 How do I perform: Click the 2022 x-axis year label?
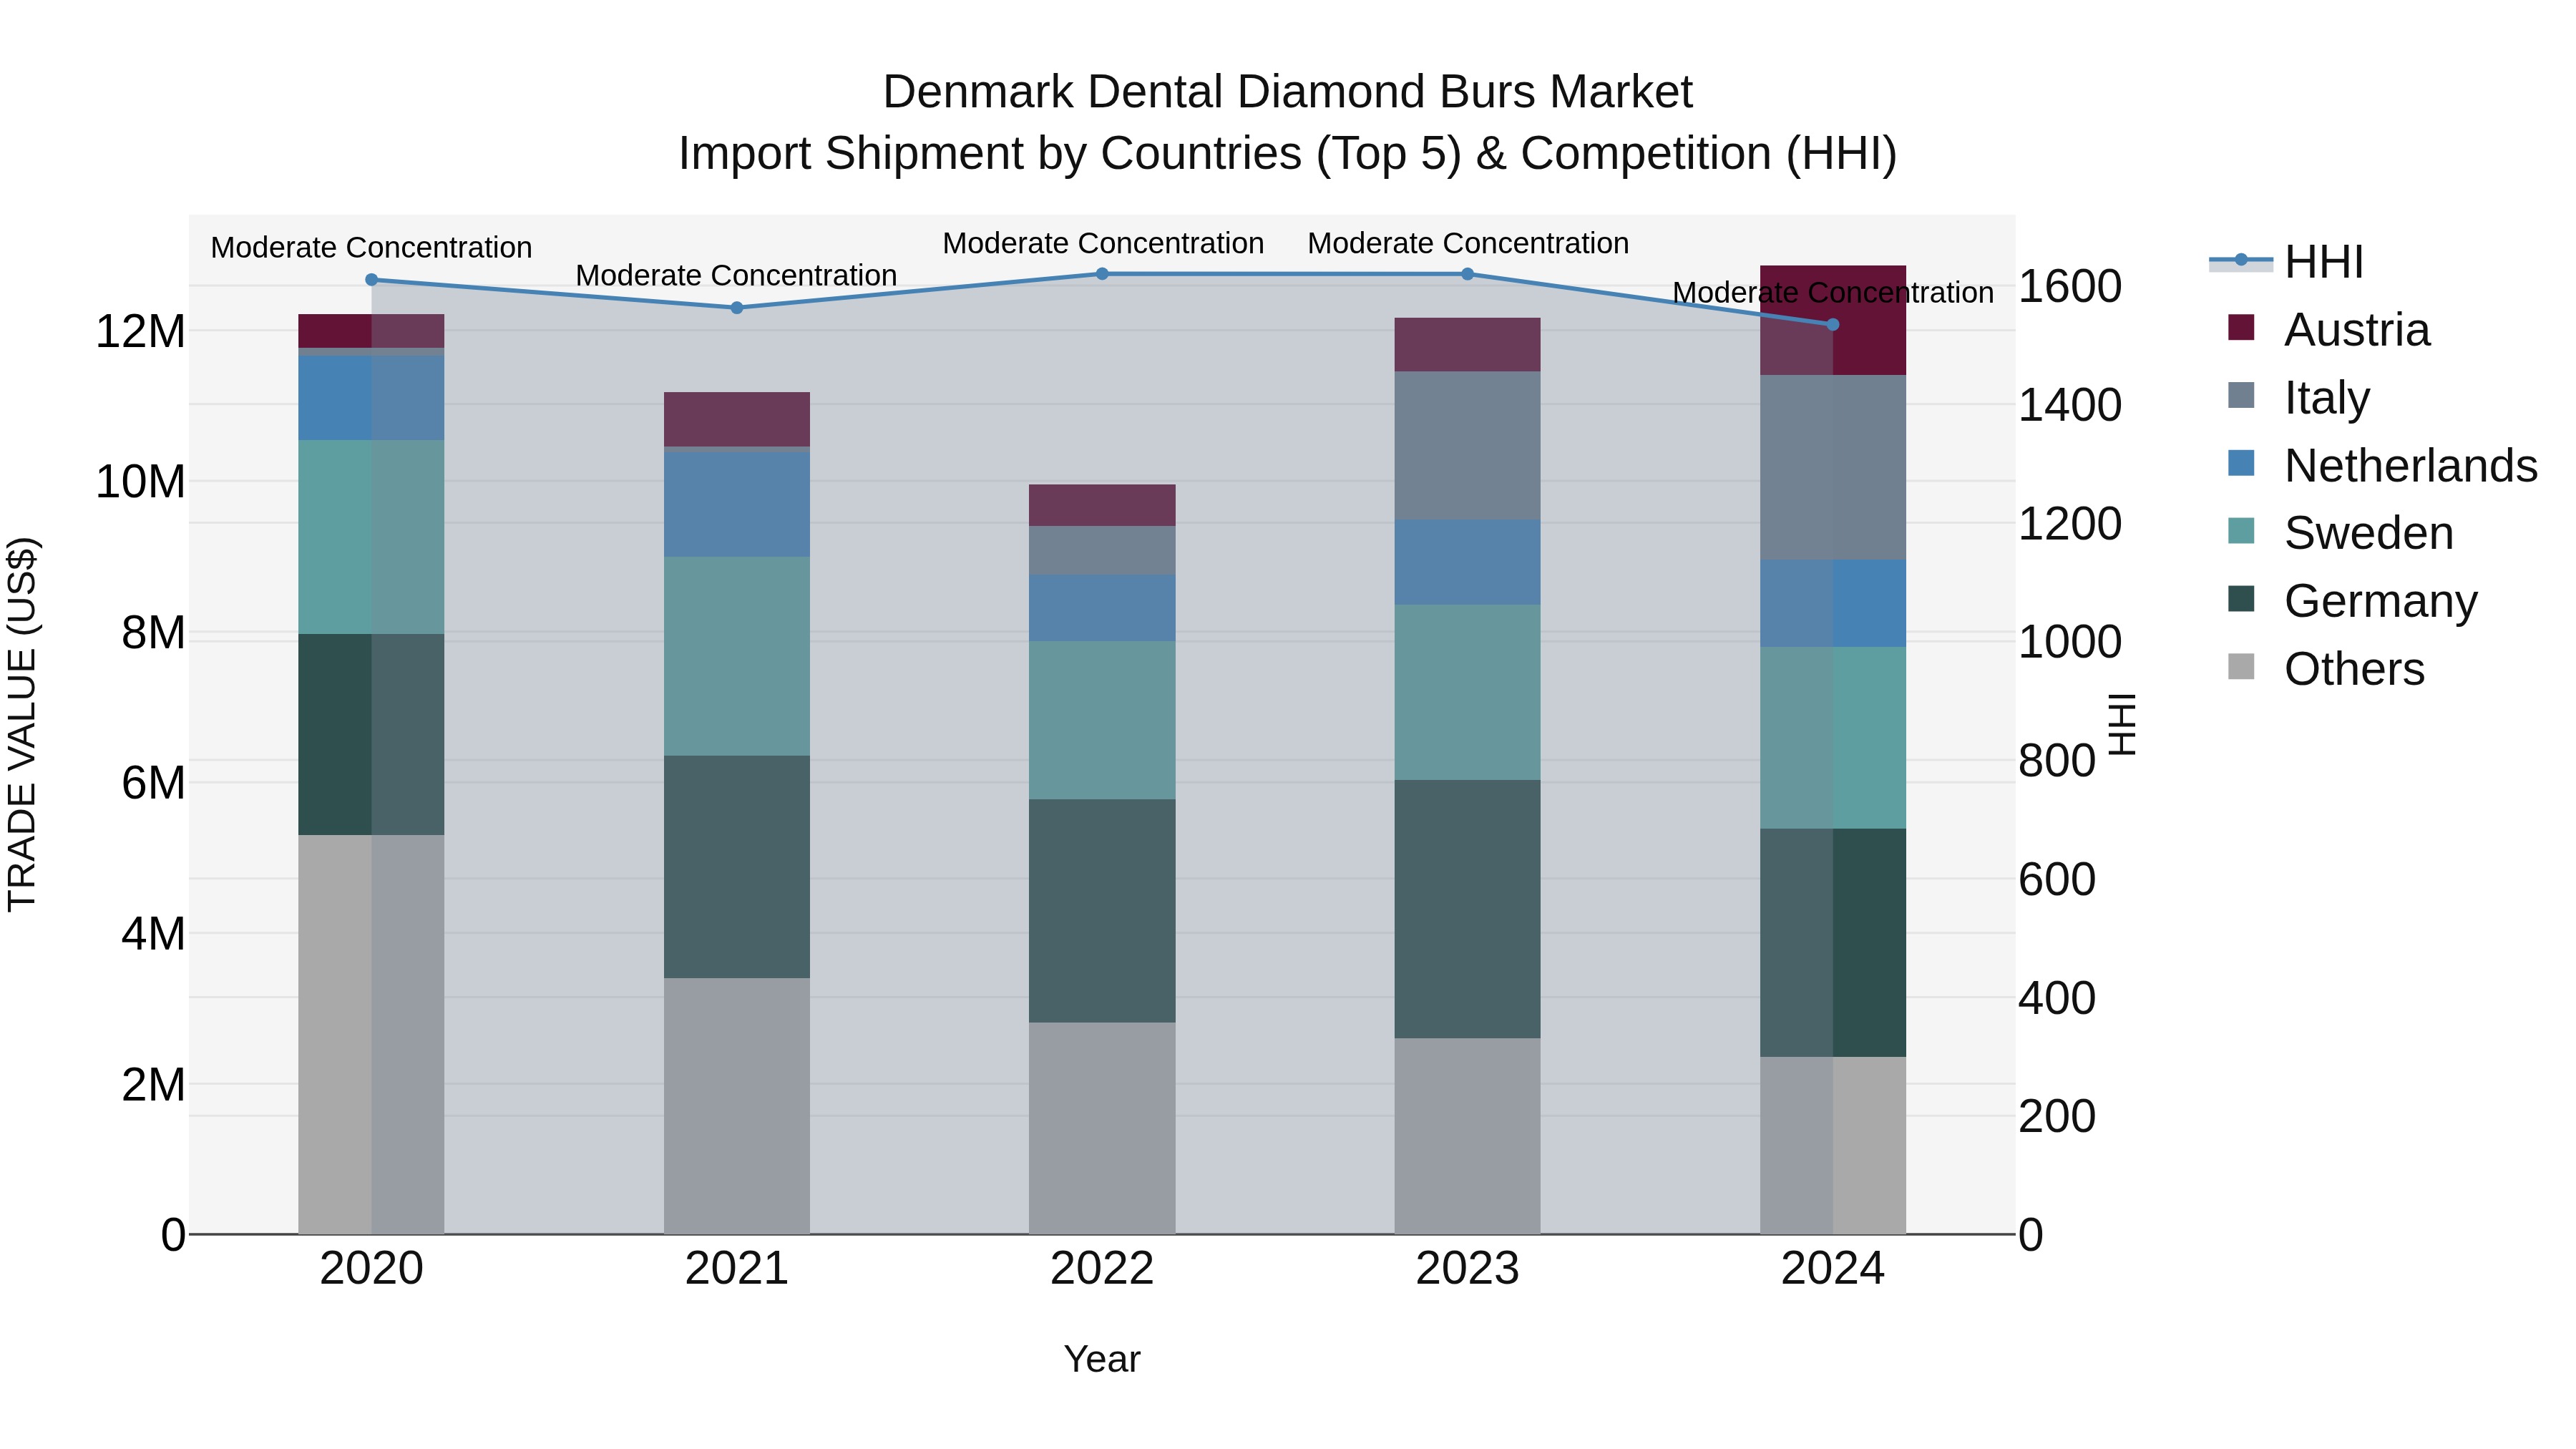pos(1102,1269)
